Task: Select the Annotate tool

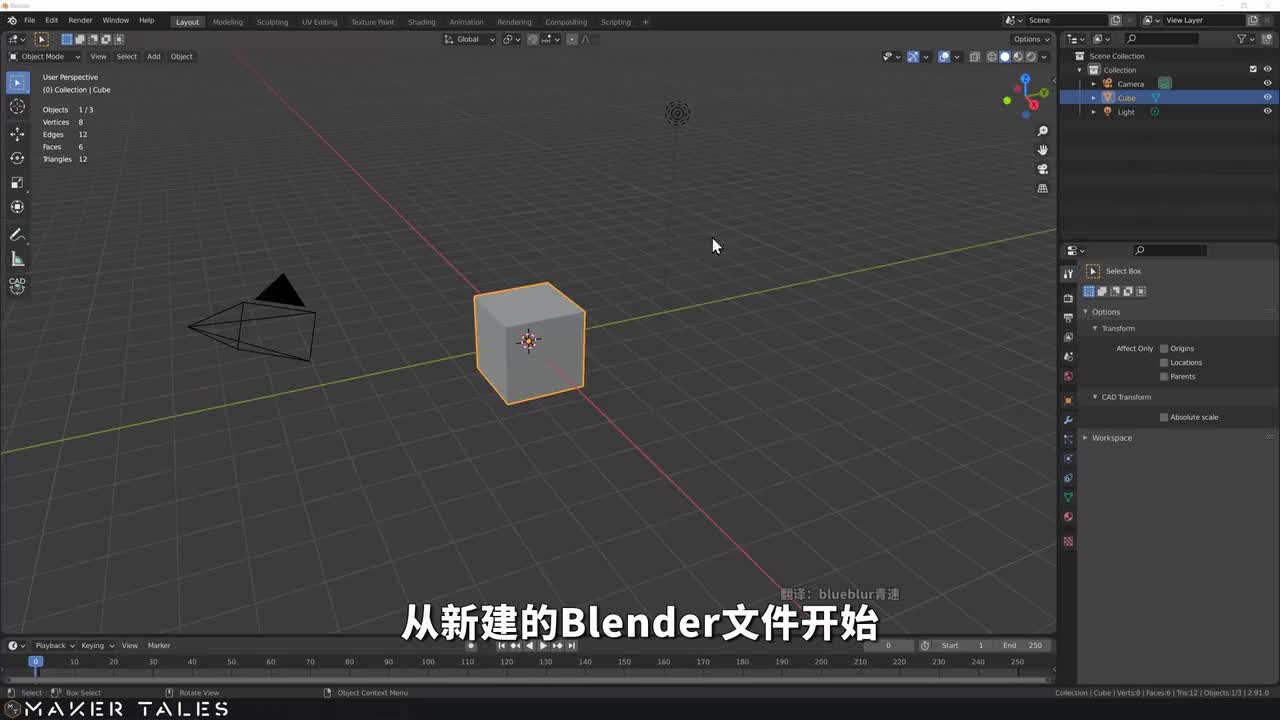Action: pos(17,235)
